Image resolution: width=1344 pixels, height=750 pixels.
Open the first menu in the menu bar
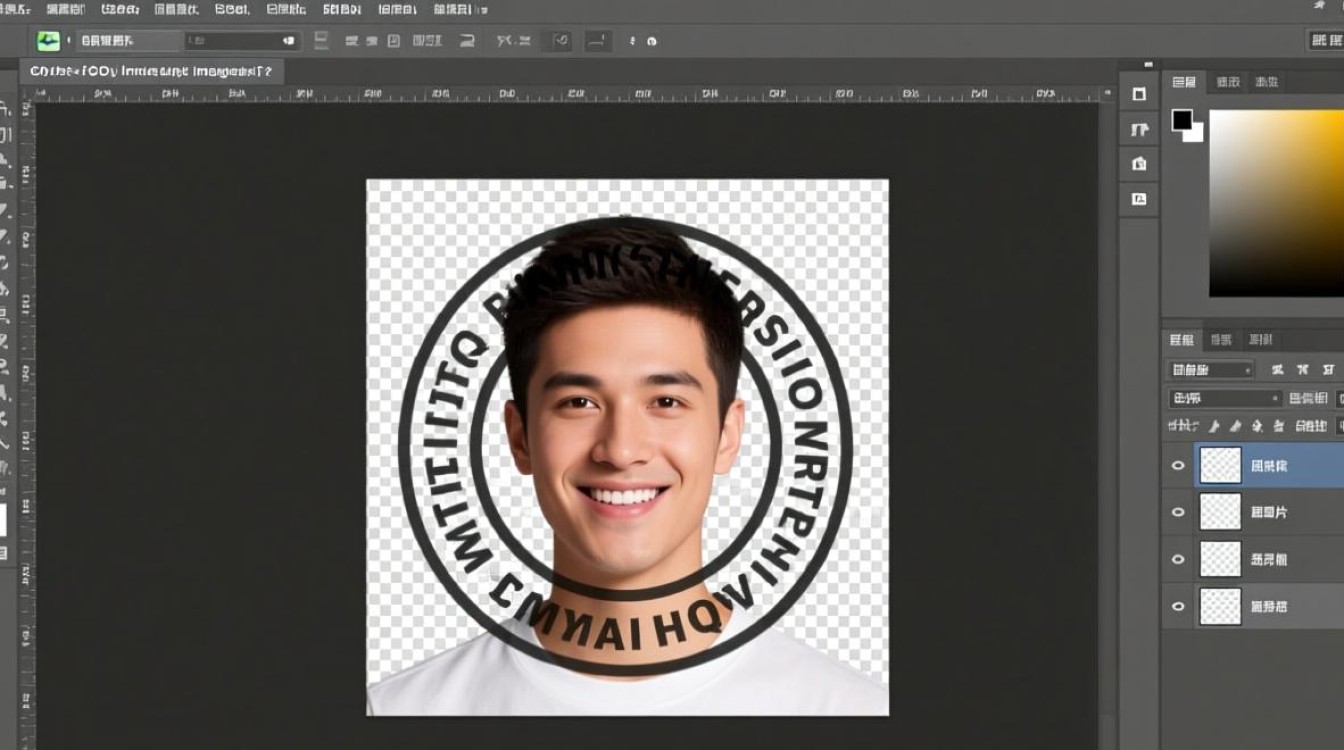point(15,9)
